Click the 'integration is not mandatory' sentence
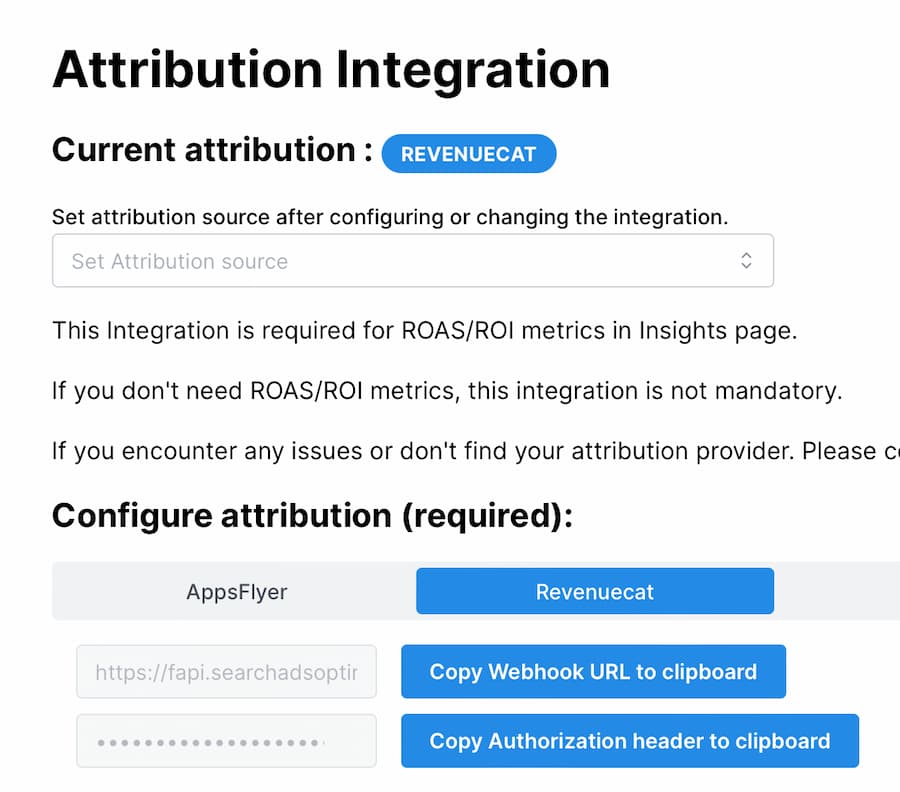 (446, 391)
